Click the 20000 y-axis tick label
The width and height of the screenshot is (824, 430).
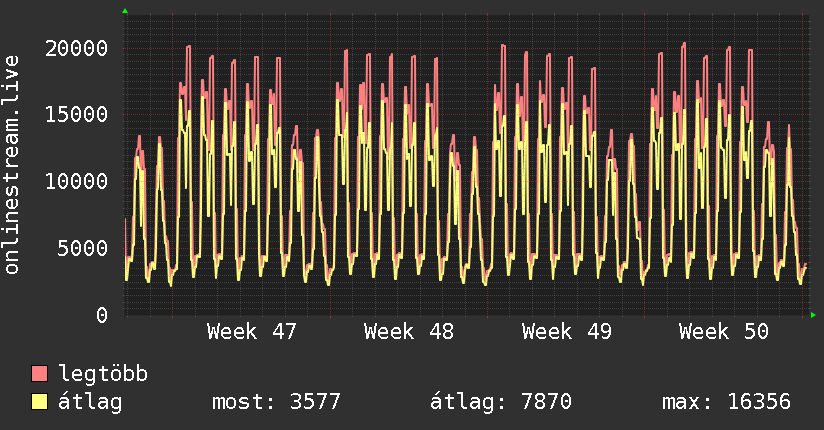(x=76, y=48)
